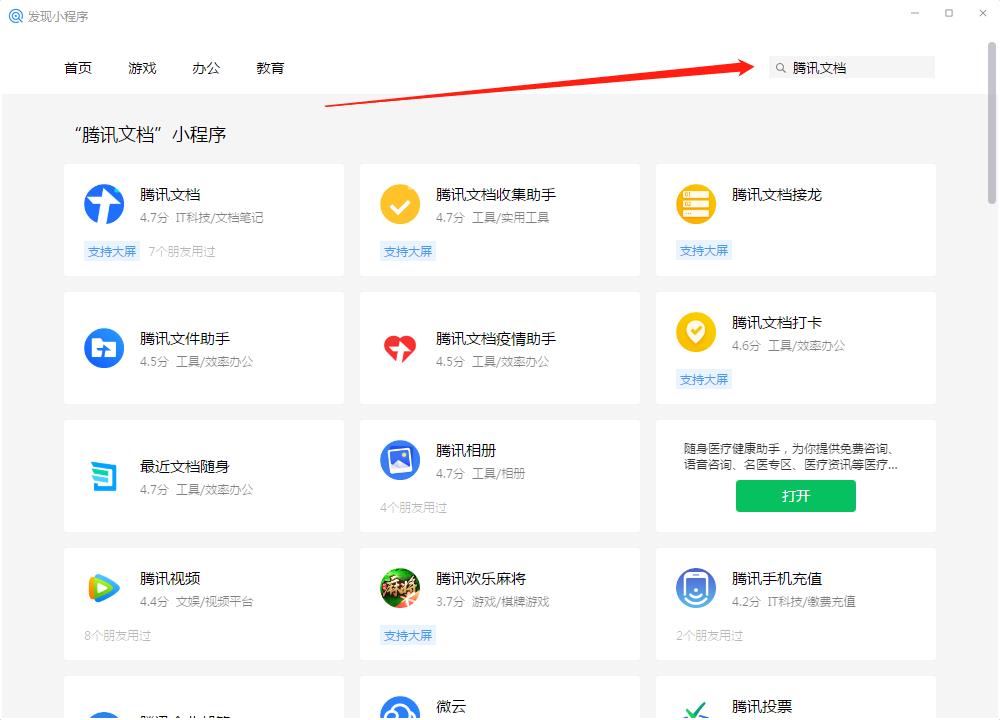Image resolution: width=1000 pixels, height=720 pixels.
Task: Click the 2个朋友用过 text
Action: pyautogui.click(x=709, y=635)
